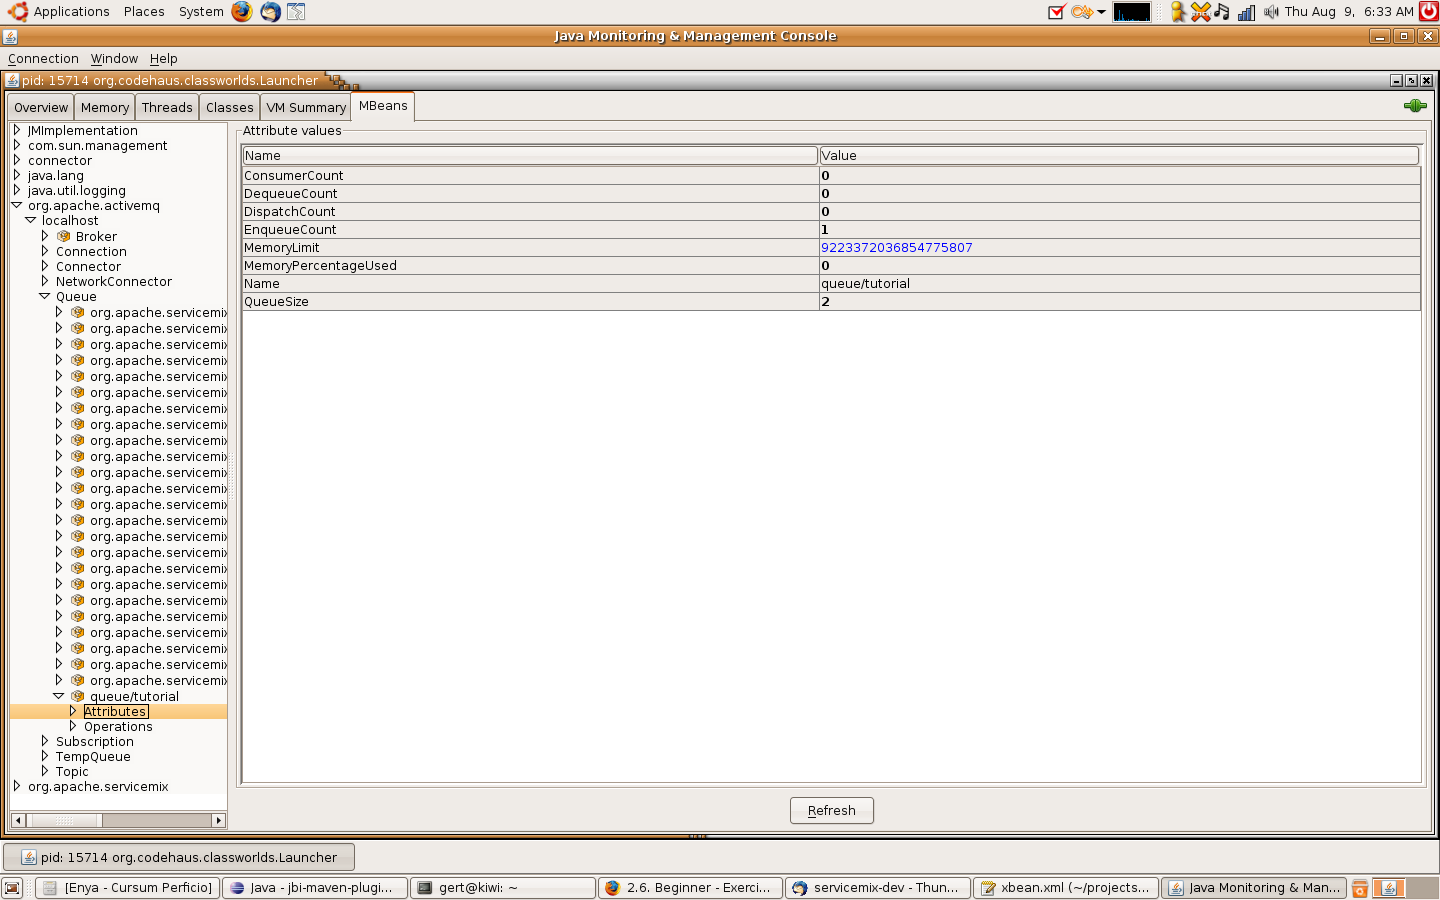1440x900 pixels.
Task: Open the network signal bars applet
Action: coord(1246,12)
